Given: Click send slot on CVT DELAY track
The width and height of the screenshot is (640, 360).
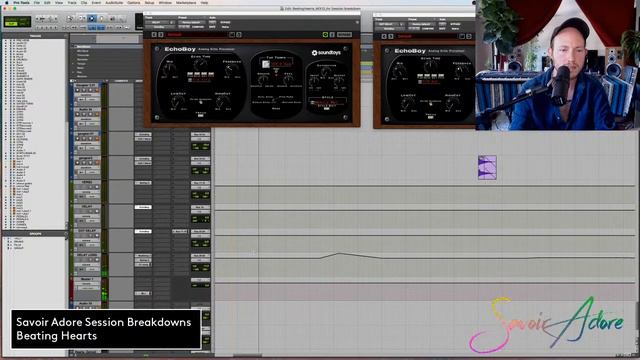Looking at the screenshot, I should [180, 231].
